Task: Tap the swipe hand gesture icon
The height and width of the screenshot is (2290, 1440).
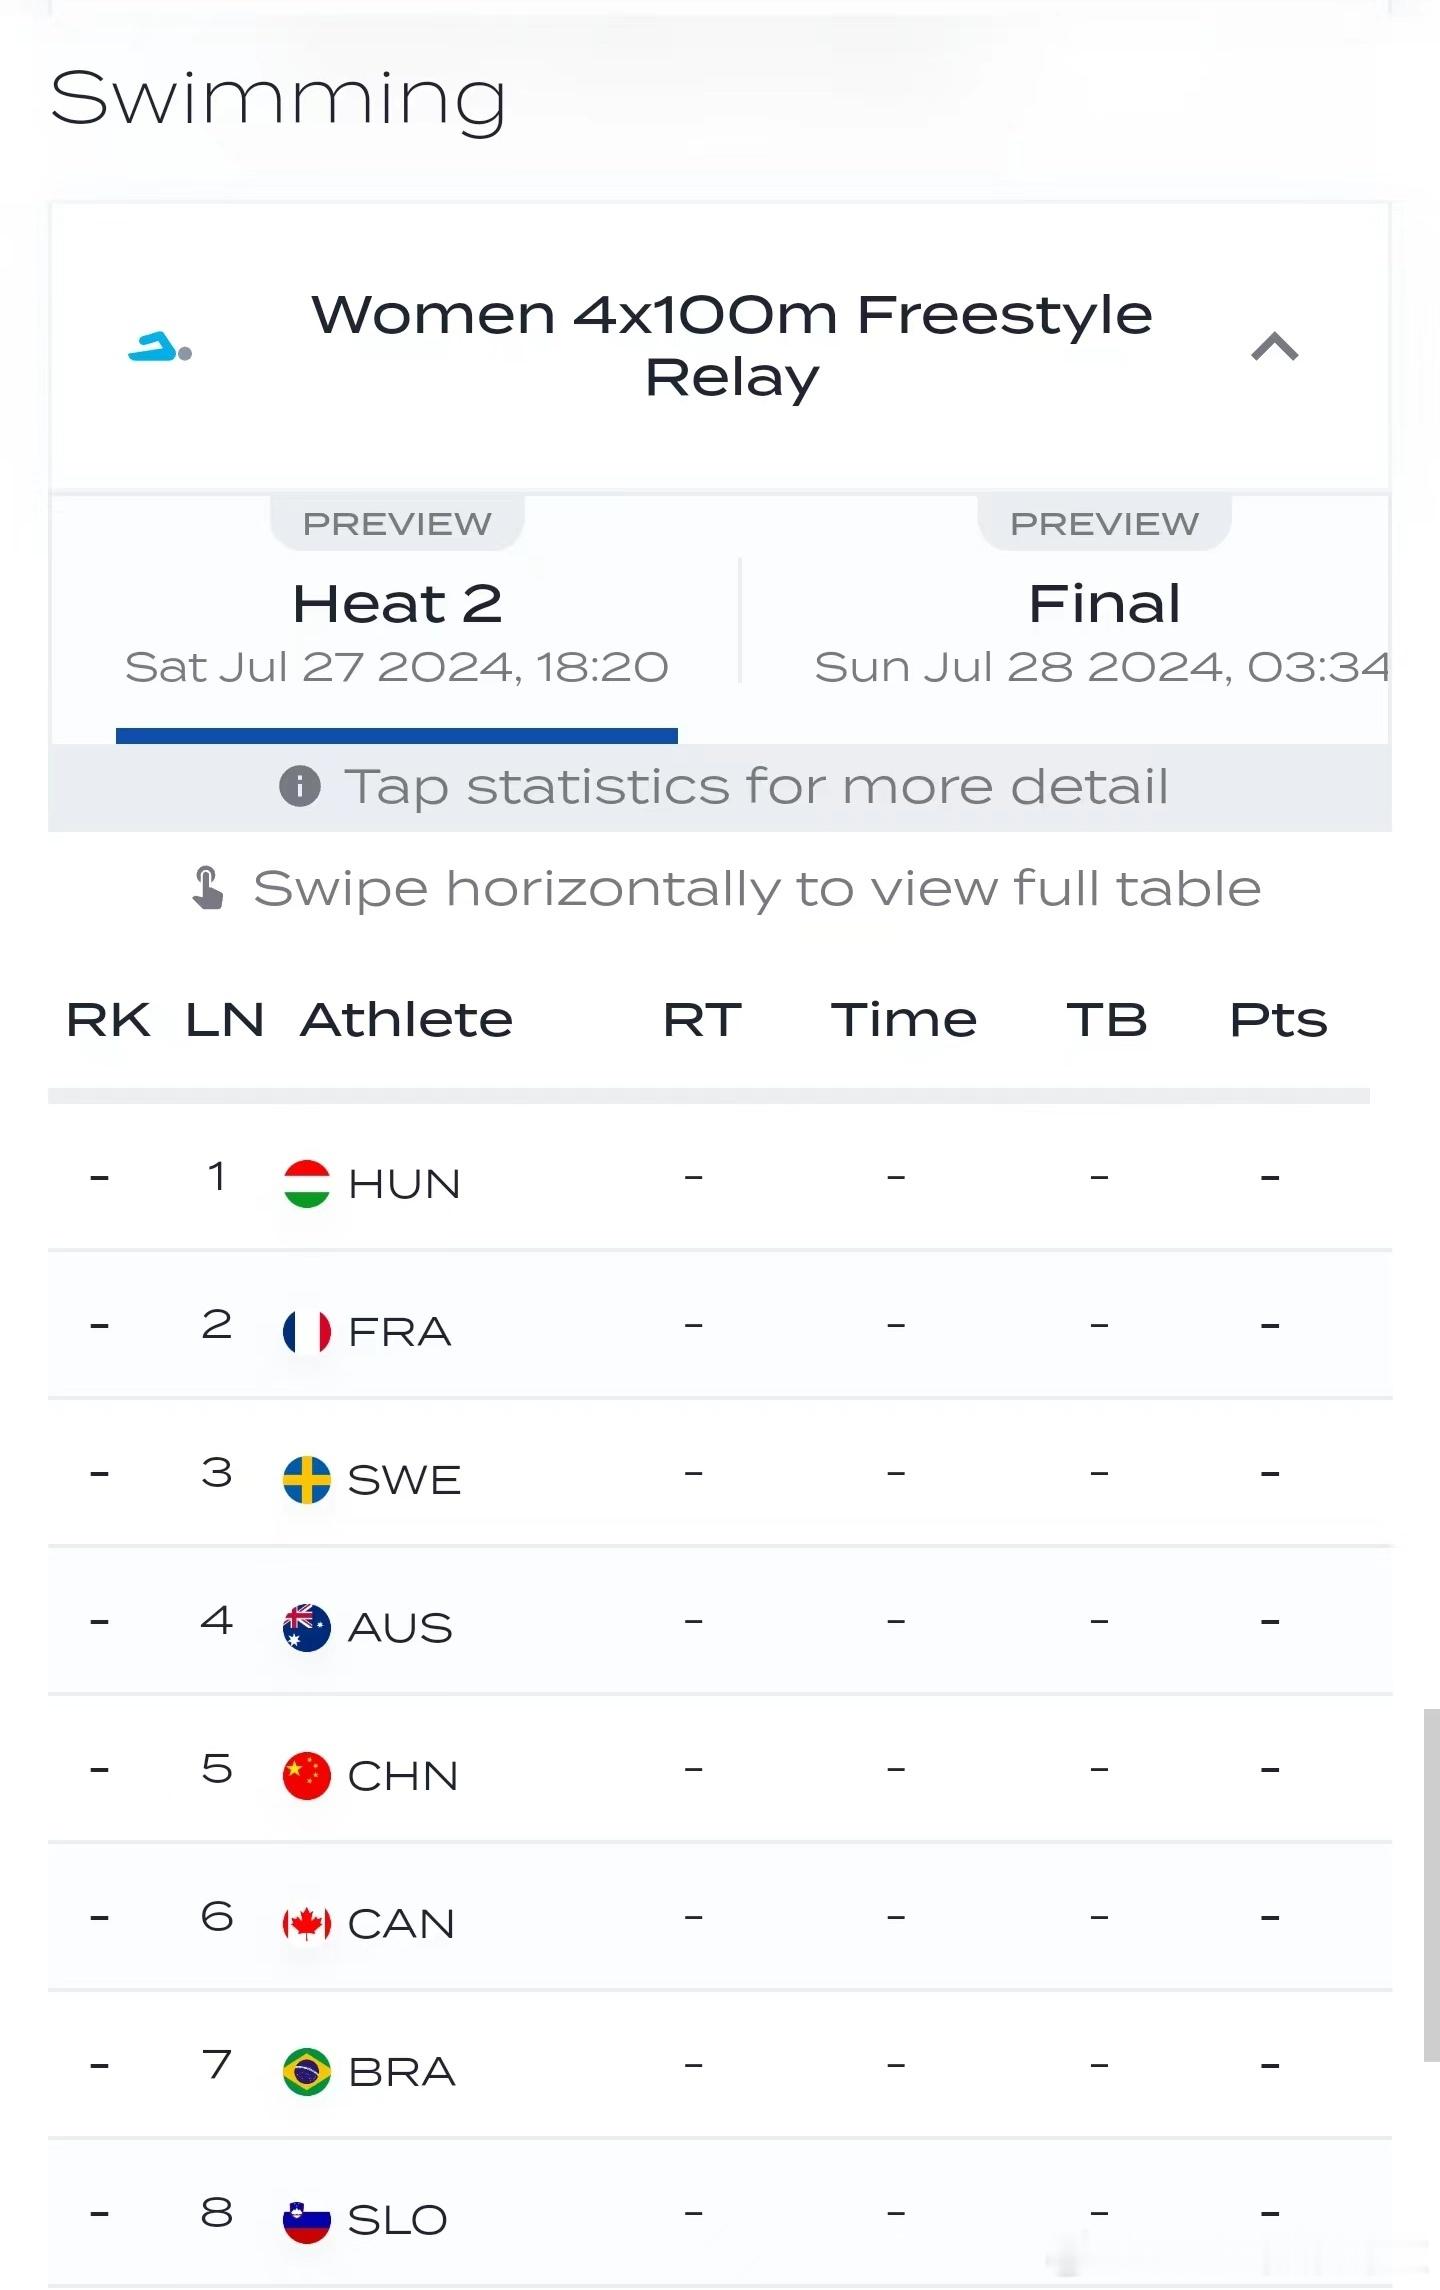Action: [x=207, y=888]
